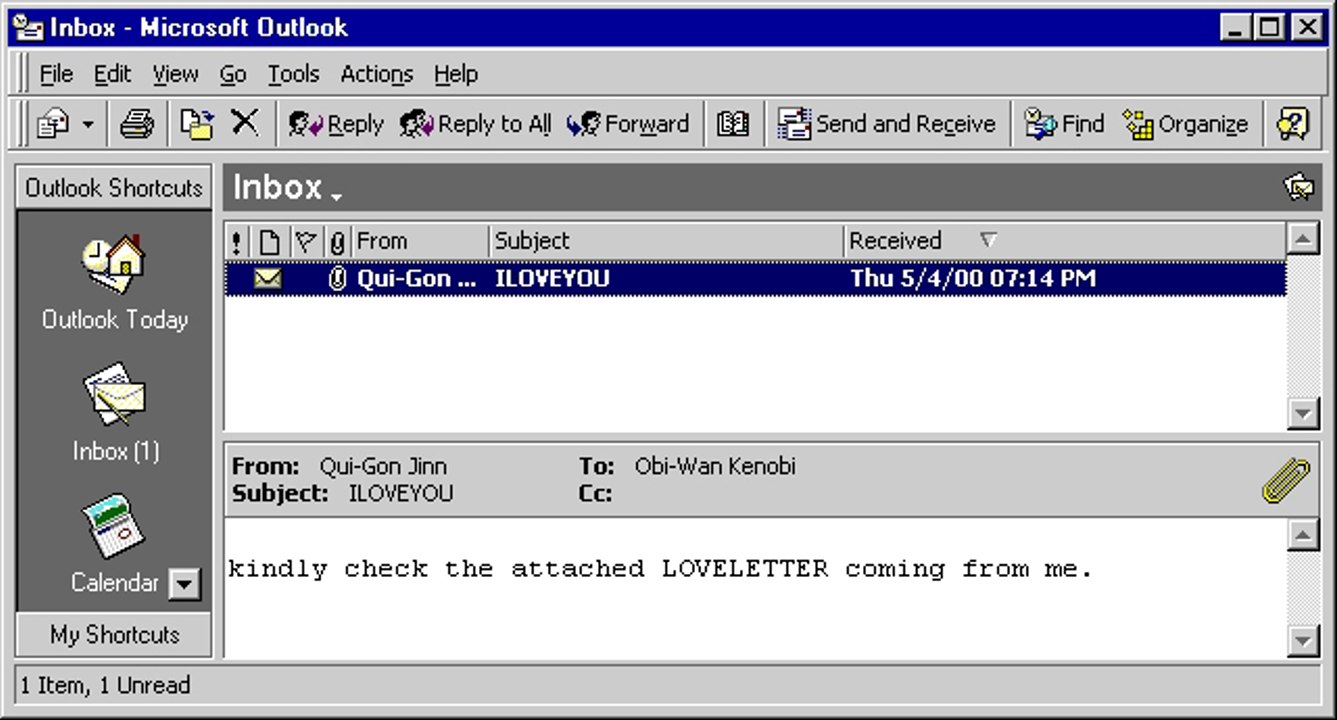Maximize the Outlook window

coord(1270,28)
